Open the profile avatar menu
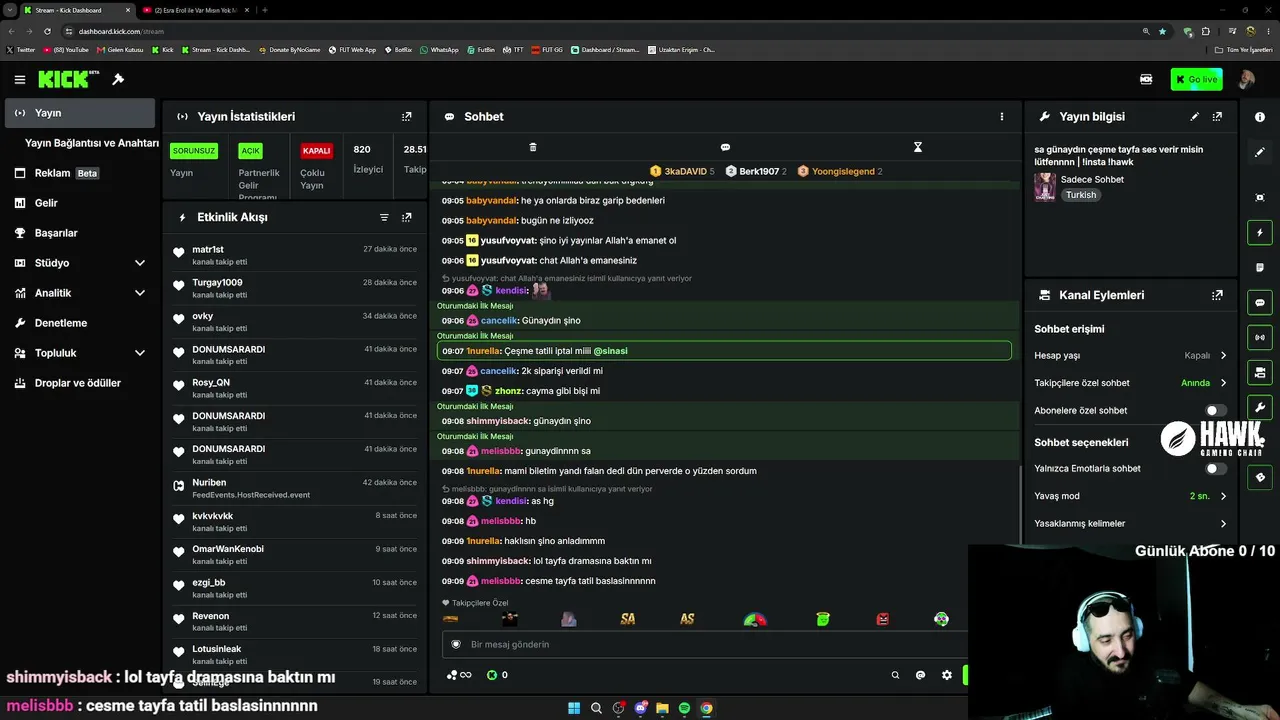 pos(1246,80)
